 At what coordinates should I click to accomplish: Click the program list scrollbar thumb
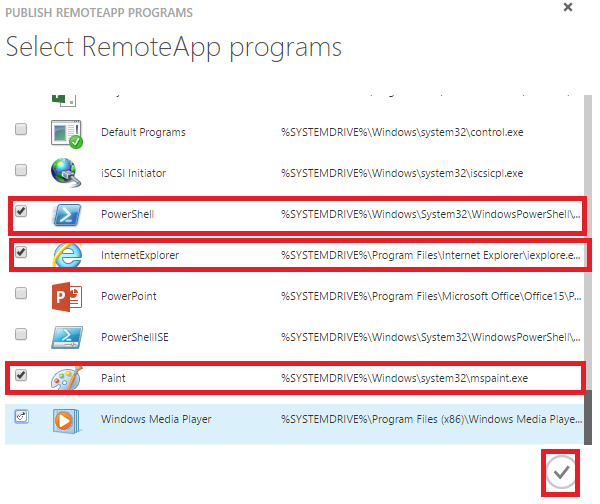coord(588,417)
